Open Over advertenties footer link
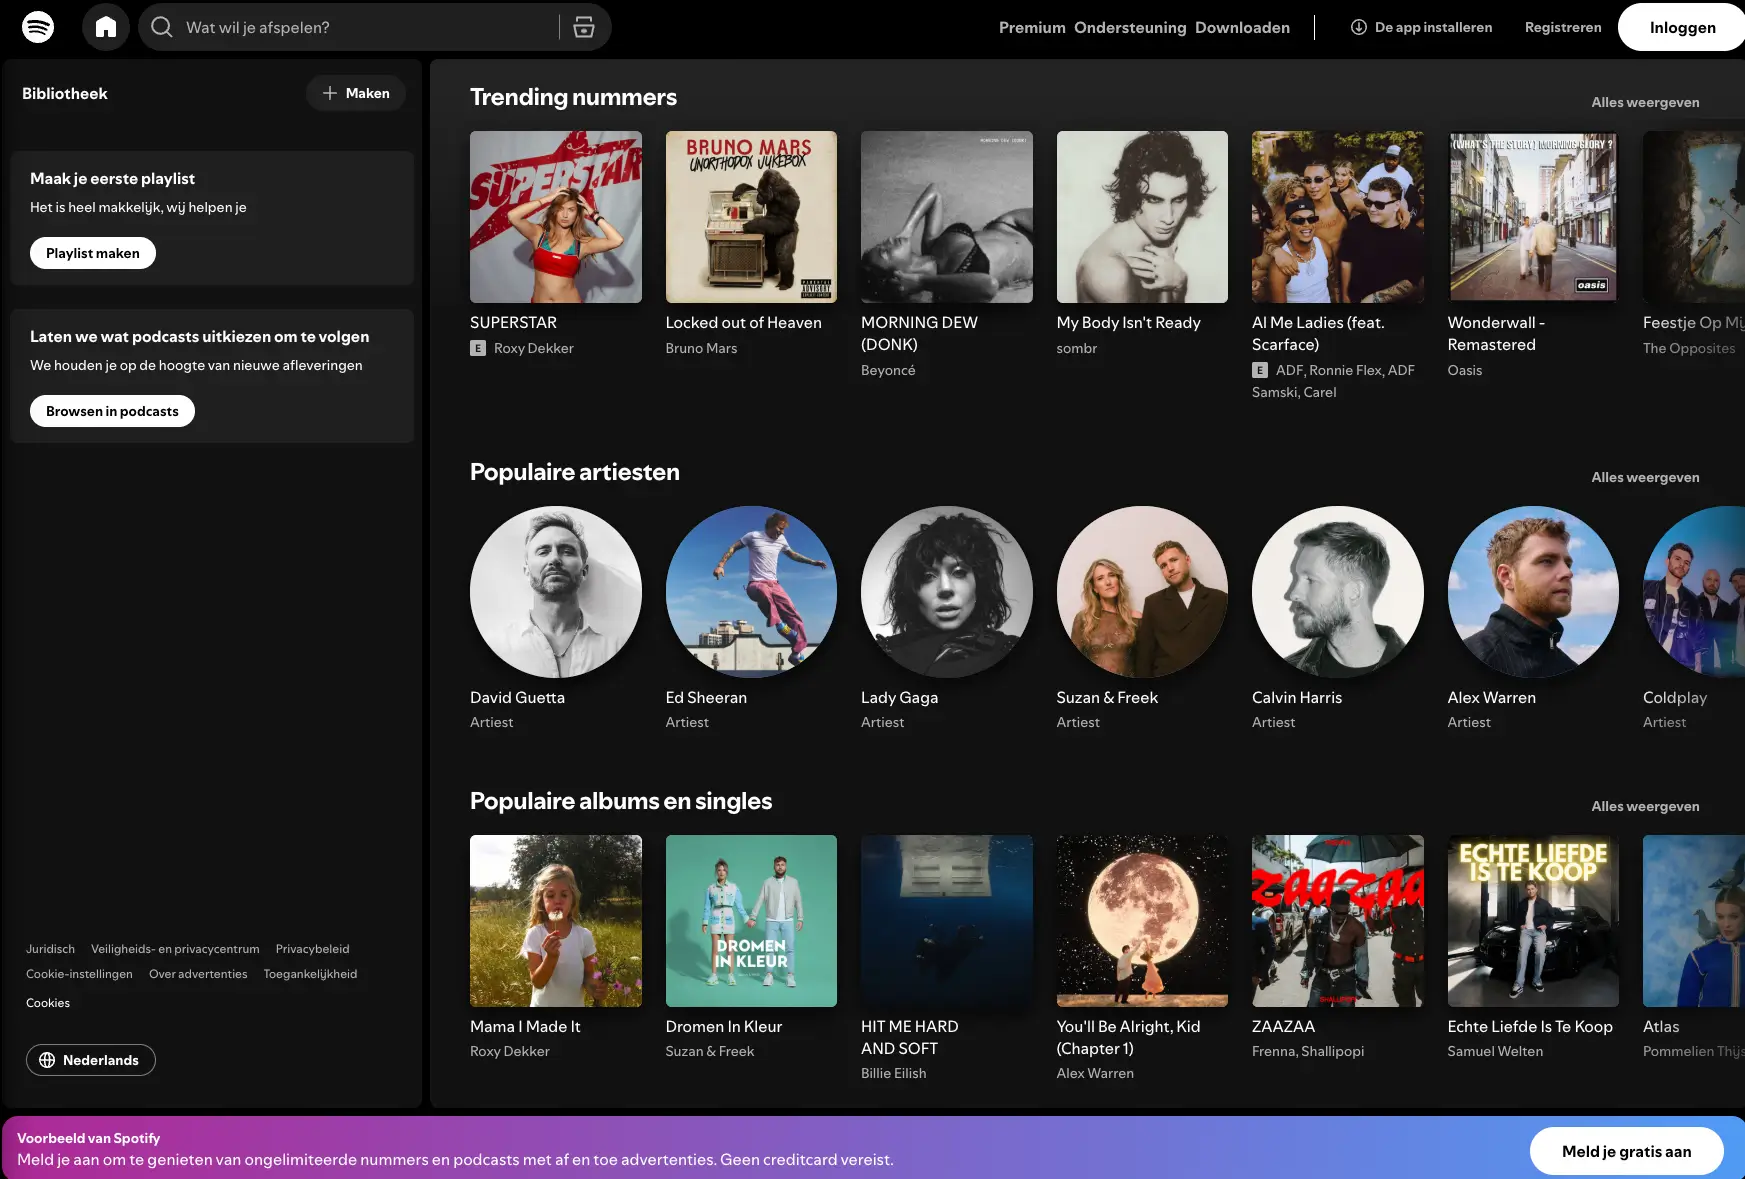This screenshot has height=1179, width=1745. 198,974
